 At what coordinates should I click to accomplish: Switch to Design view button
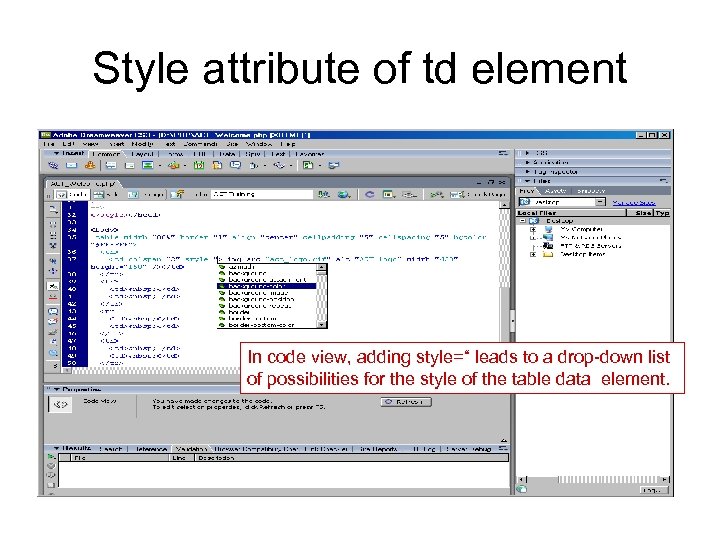[146, 195]
